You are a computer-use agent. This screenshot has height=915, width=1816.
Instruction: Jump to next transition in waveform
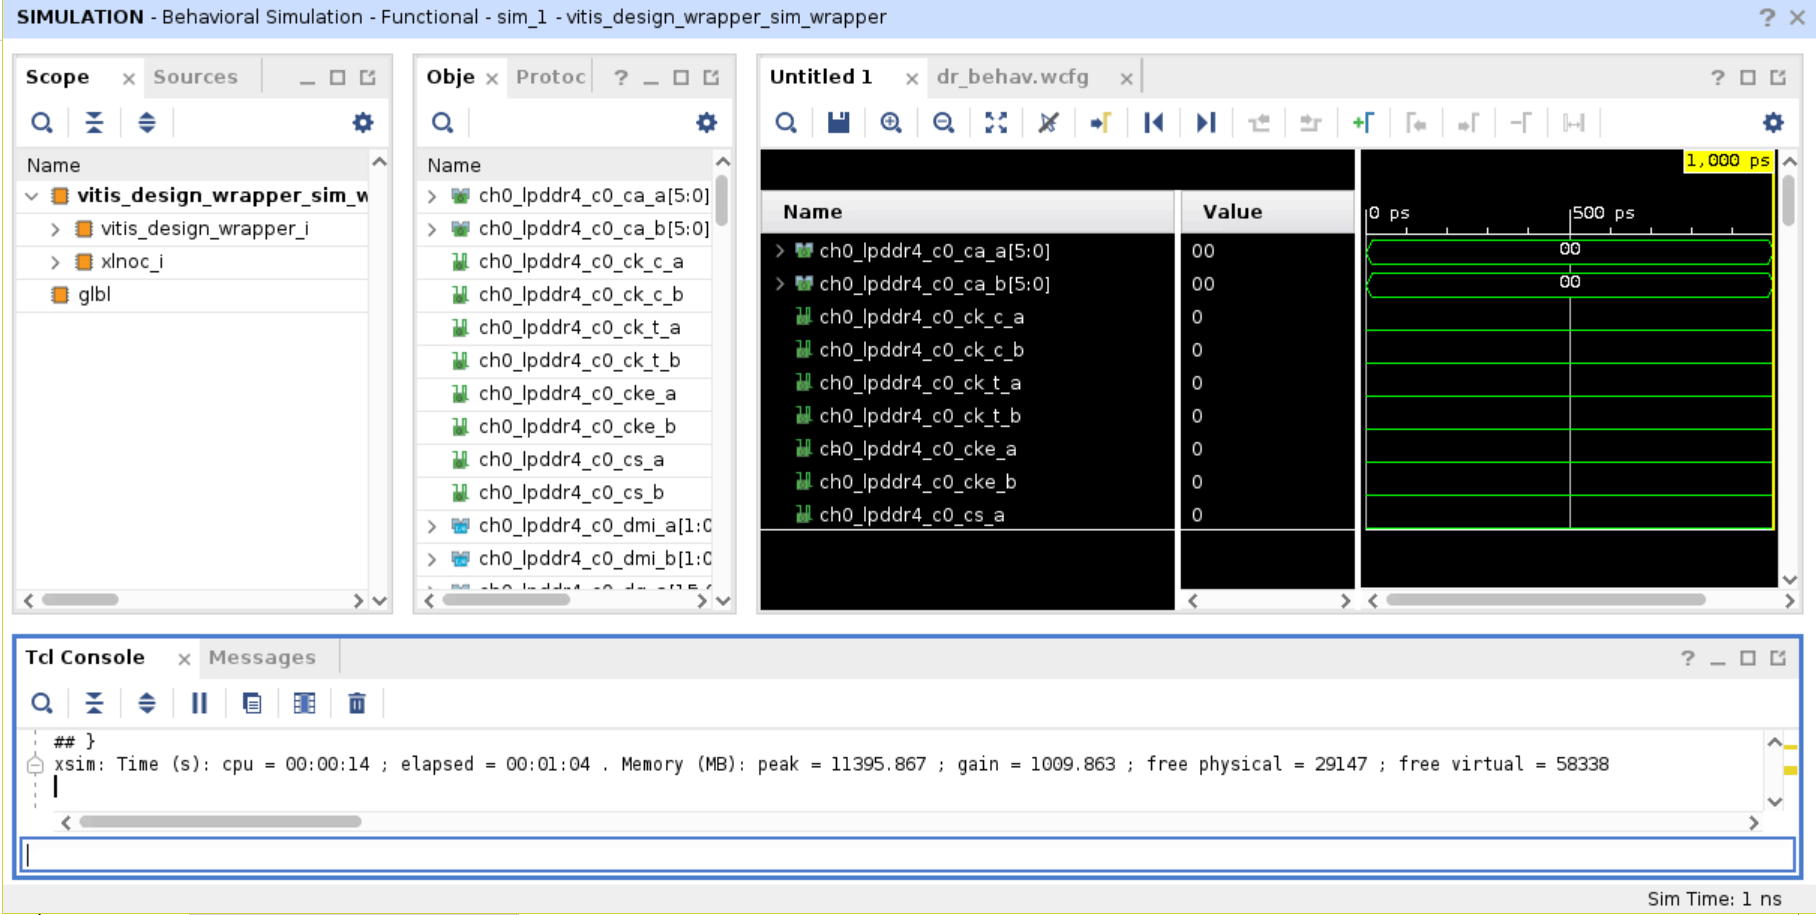tap(1206, 122)
